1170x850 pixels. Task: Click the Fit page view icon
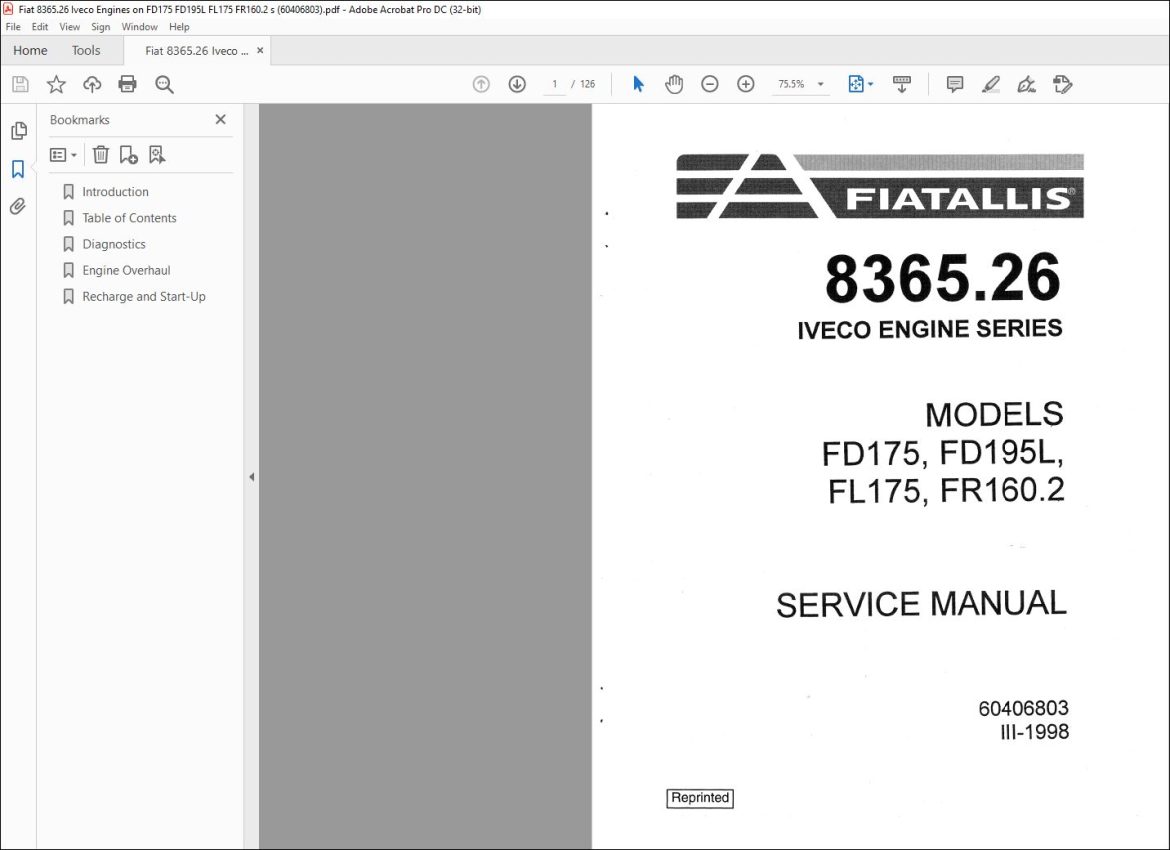(x=856, y=84)
